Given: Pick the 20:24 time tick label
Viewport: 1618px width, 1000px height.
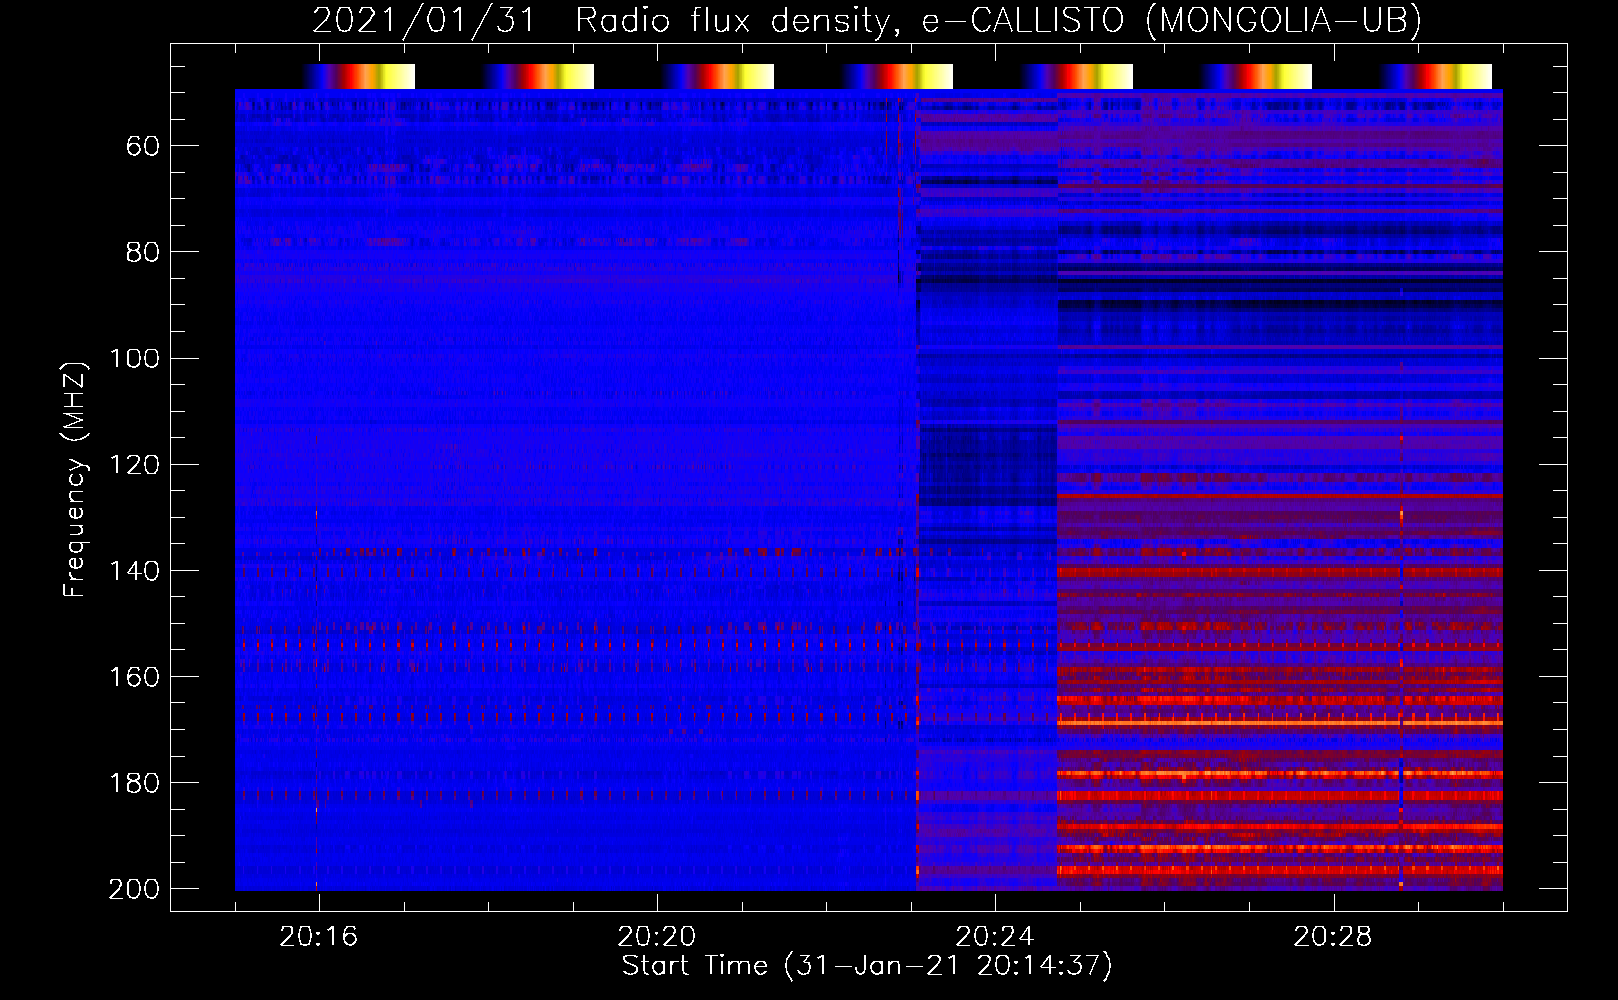Looking at the screenshot, I should pos(995,937).
